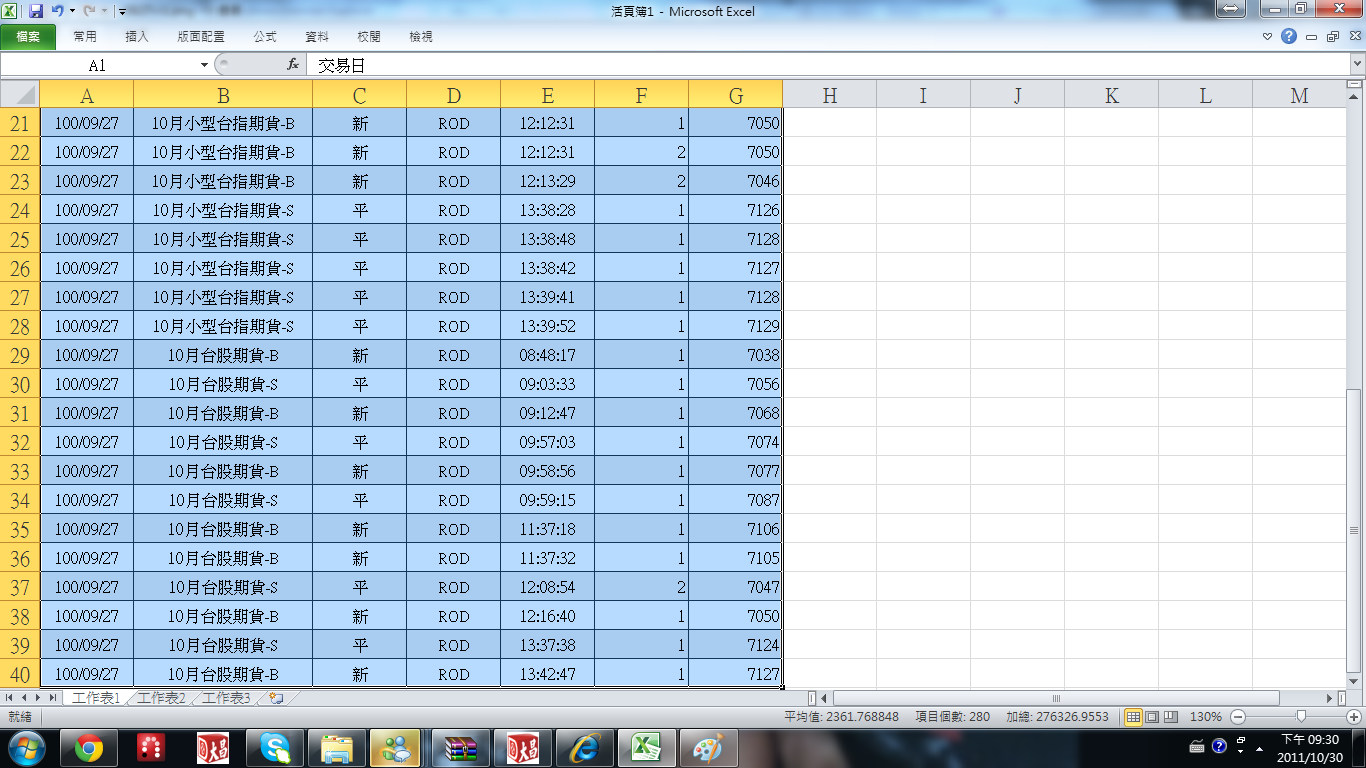Switch to Page Layout view button
The width and height of the screenshot is (1366, 768).
click(1152, 717)
